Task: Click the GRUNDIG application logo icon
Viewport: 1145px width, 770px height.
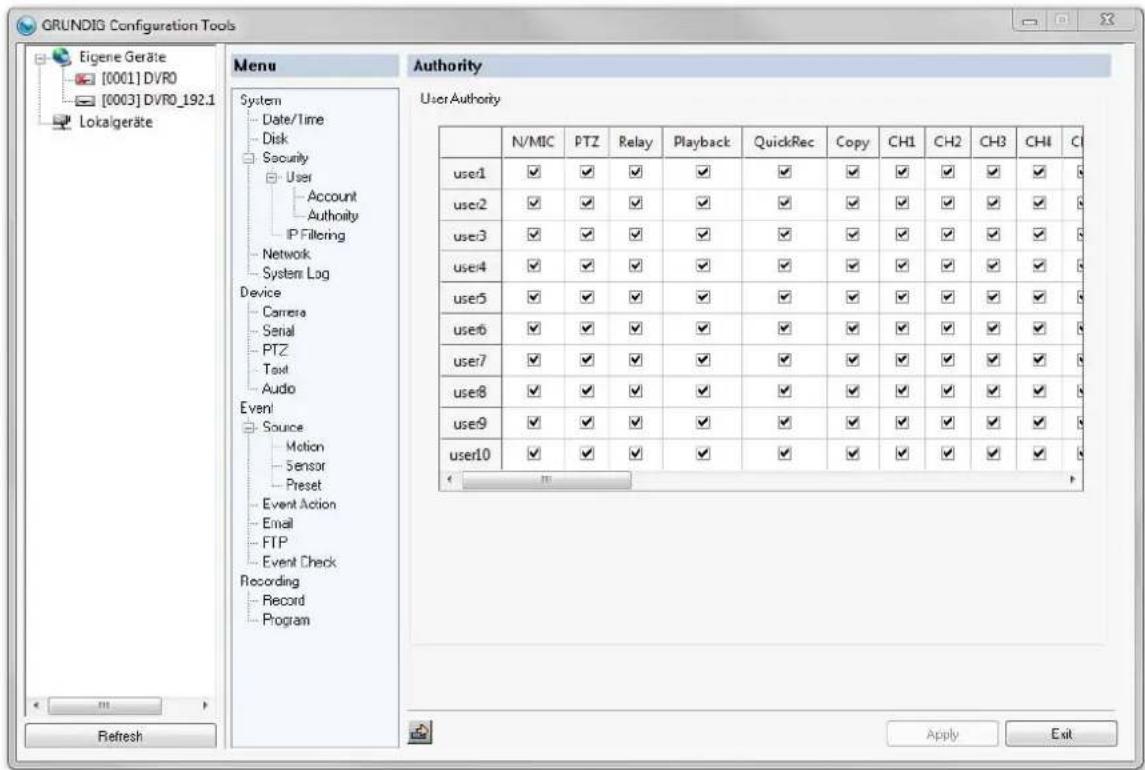Action: (x=27, y=26)
